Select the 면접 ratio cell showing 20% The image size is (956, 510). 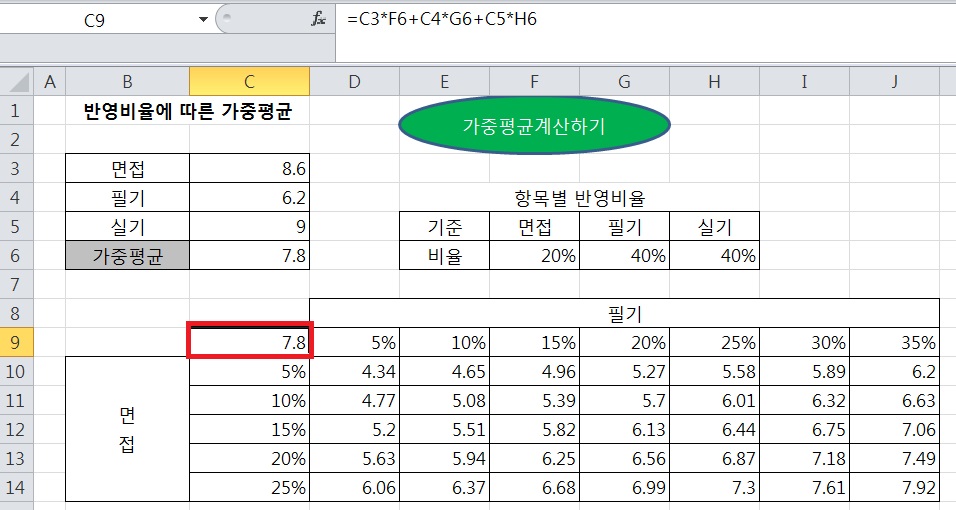(x=534, y=255)
